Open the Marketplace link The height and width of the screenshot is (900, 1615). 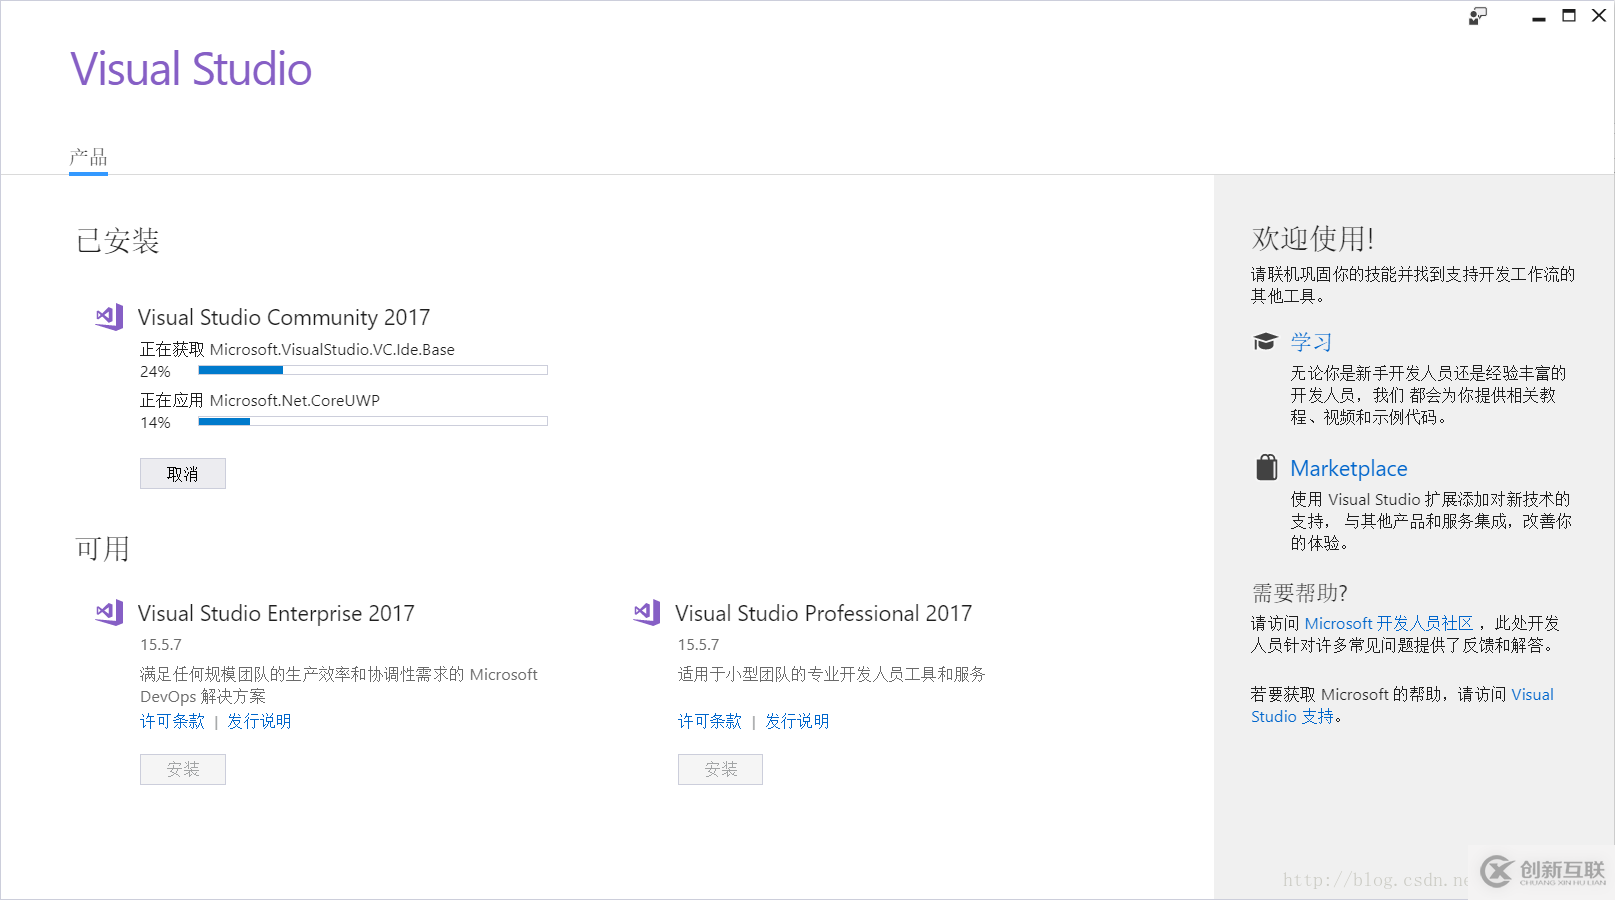(1349, 468)
